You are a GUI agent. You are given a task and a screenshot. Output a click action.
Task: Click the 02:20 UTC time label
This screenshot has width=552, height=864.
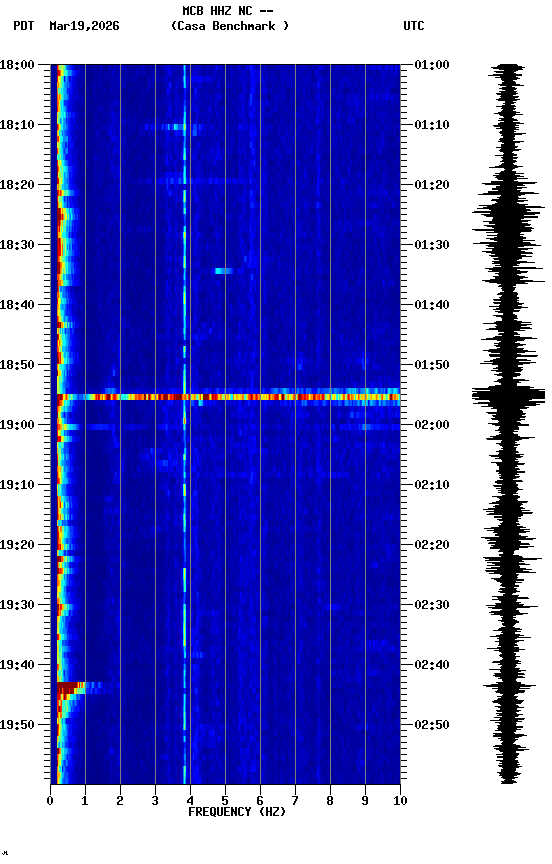[432, 545]
